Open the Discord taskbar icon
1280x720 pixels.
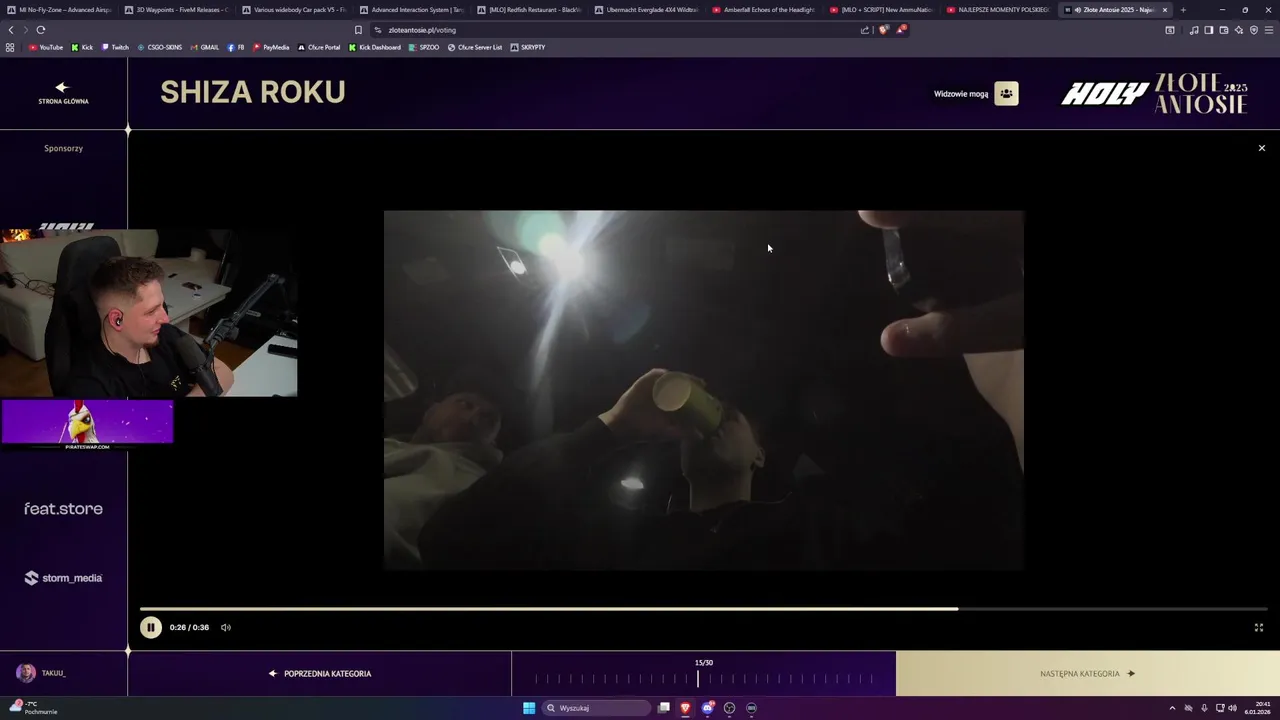click(707, 708)
